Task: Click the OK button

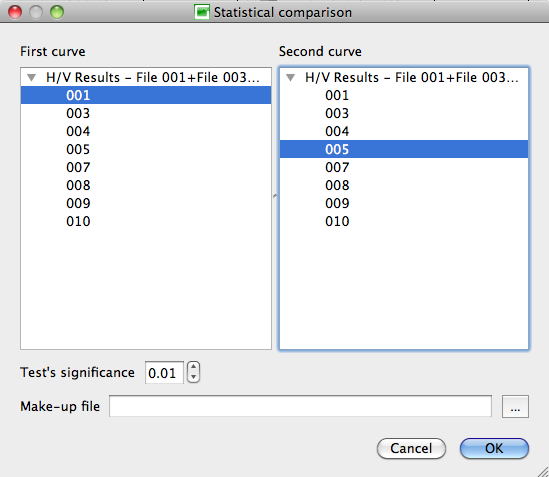Action: pos(494,448)
